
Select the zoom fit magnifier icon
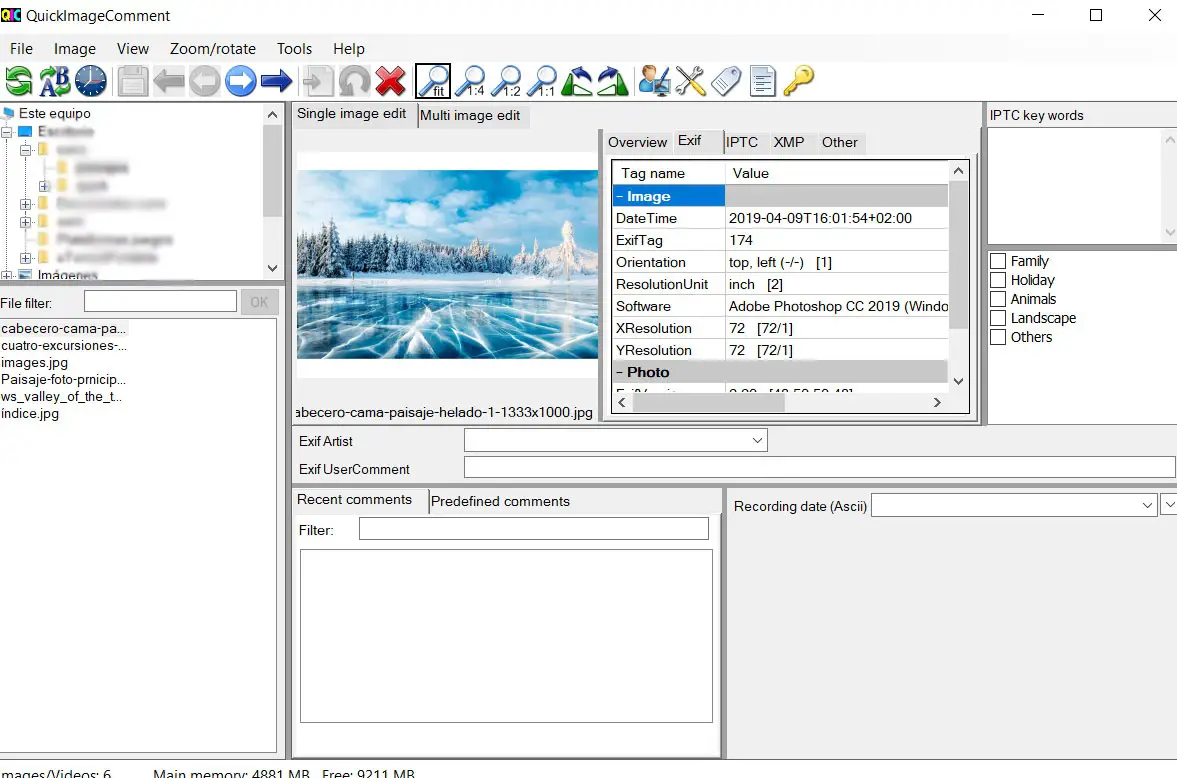pyautogui.click(x=433, y=81)
